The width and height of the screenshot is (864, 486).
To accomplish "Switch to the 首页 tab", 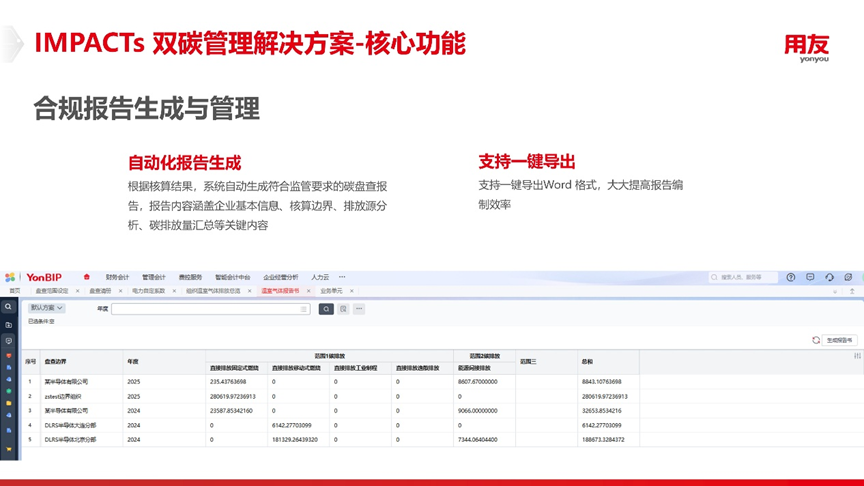I will [15, 291].
